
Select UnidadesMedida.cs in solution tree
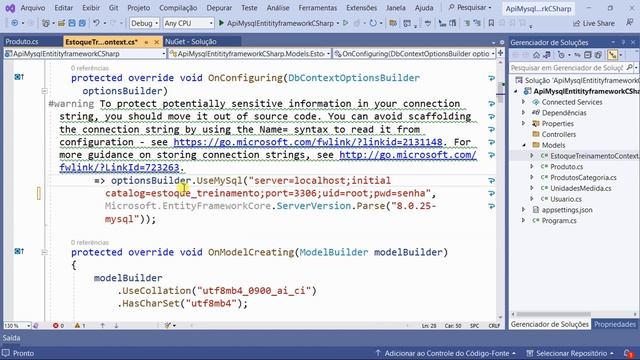coord(580,188)
